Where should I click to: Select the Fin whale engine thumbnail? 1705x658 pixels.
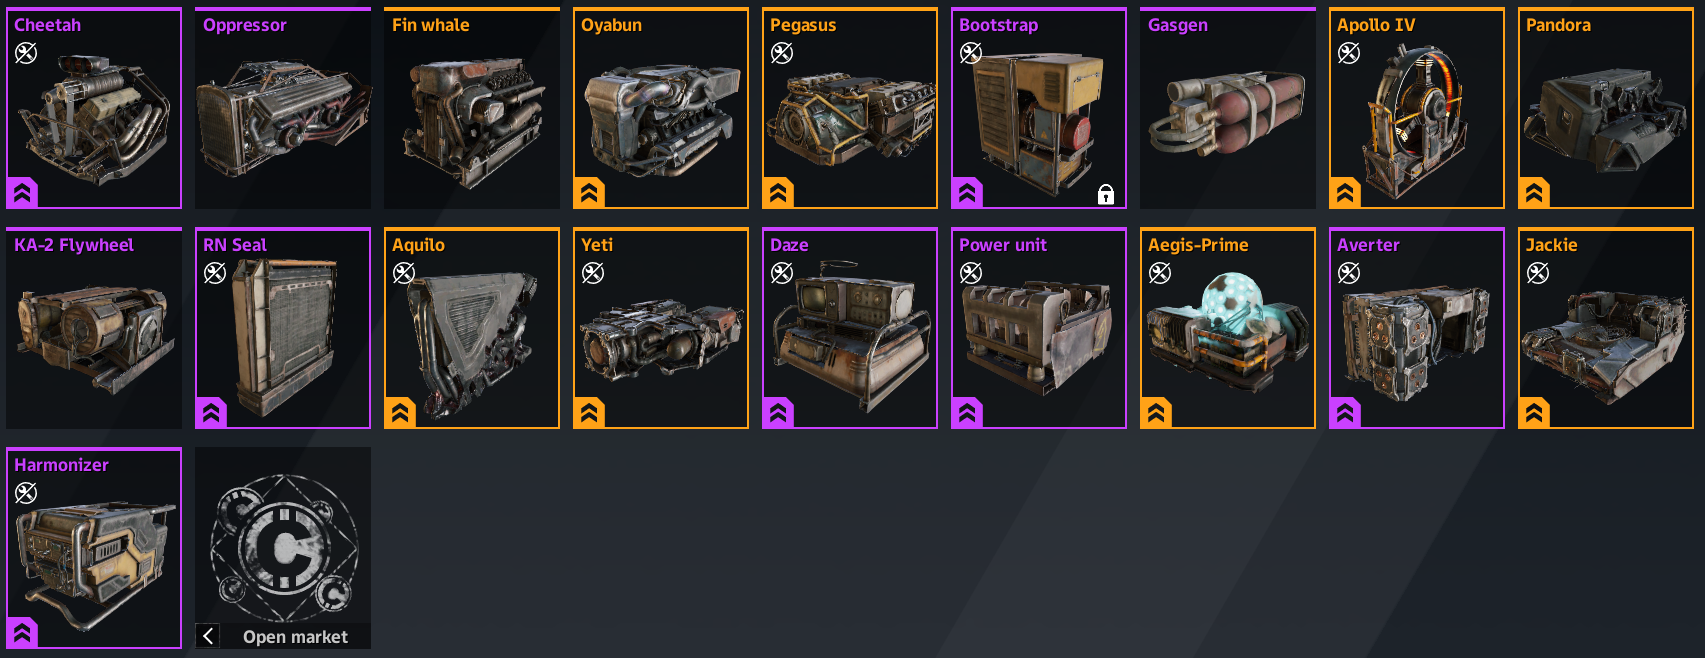[472, 108]
